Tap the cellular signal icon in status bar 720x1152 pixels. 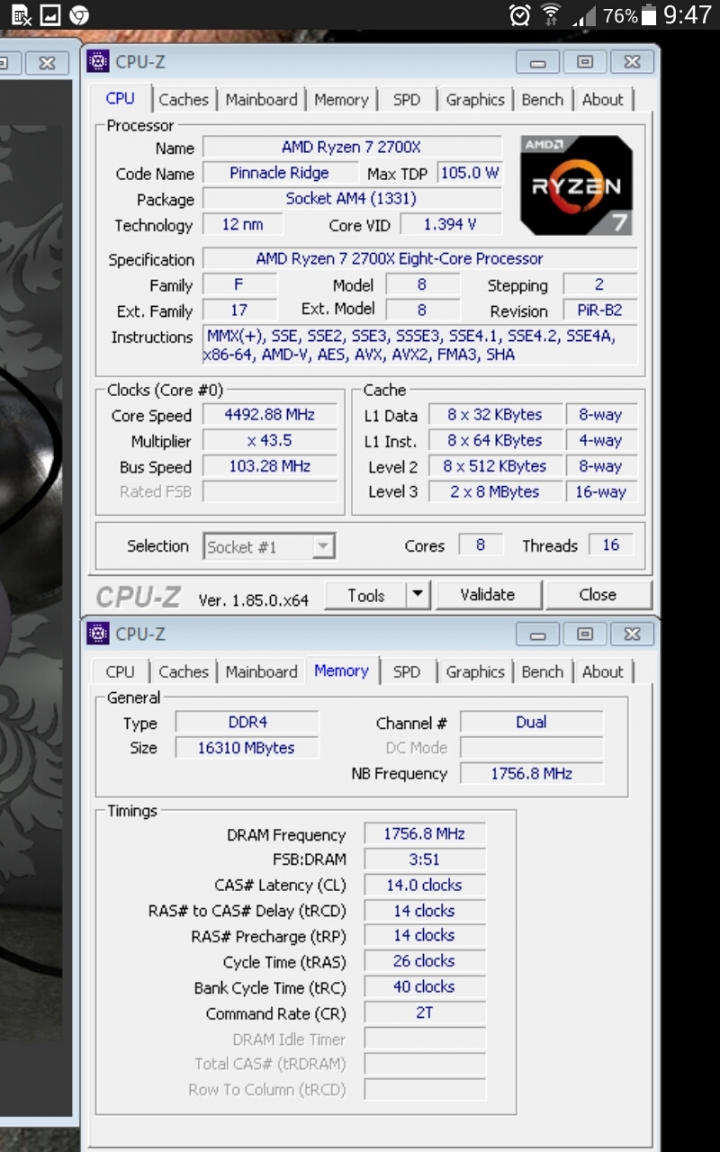click(585, 16)
